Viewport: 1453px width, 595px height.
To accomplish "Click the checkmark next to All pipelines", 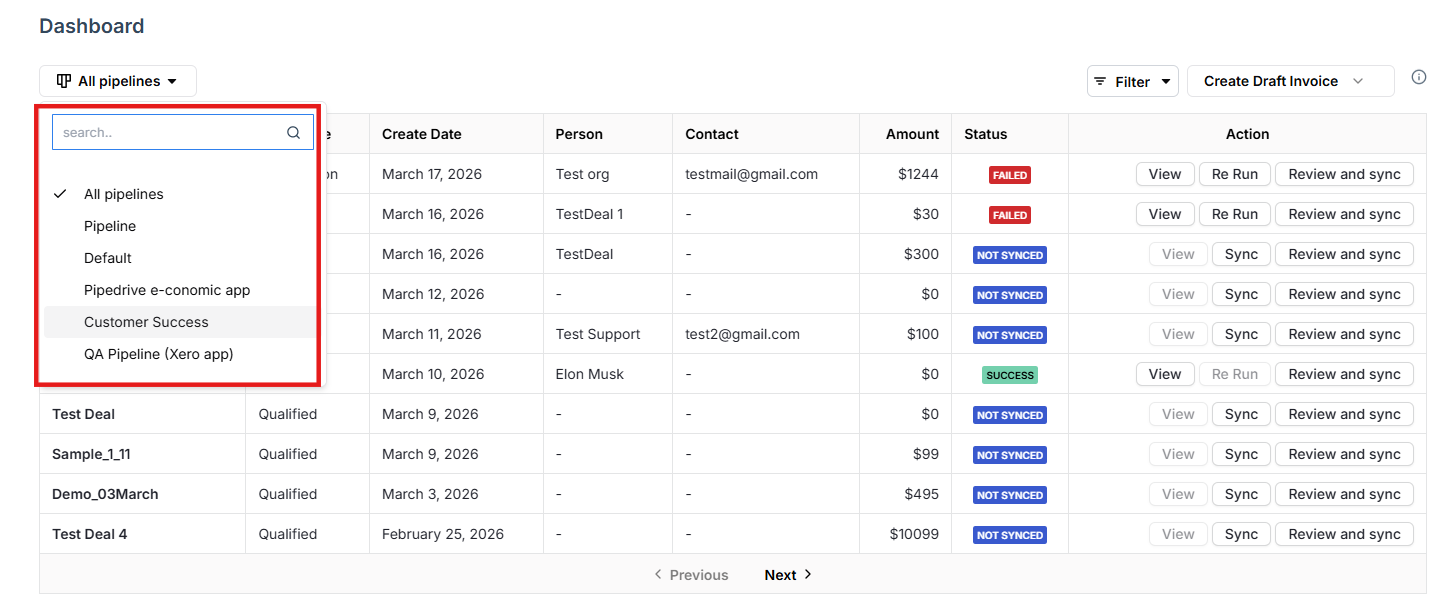I will pyautogui.click(x=60, y=193).
